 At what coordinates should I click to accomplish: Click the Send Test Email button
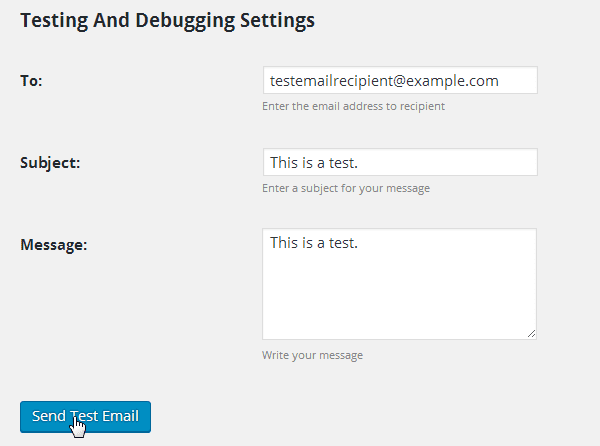coord(85,417)
